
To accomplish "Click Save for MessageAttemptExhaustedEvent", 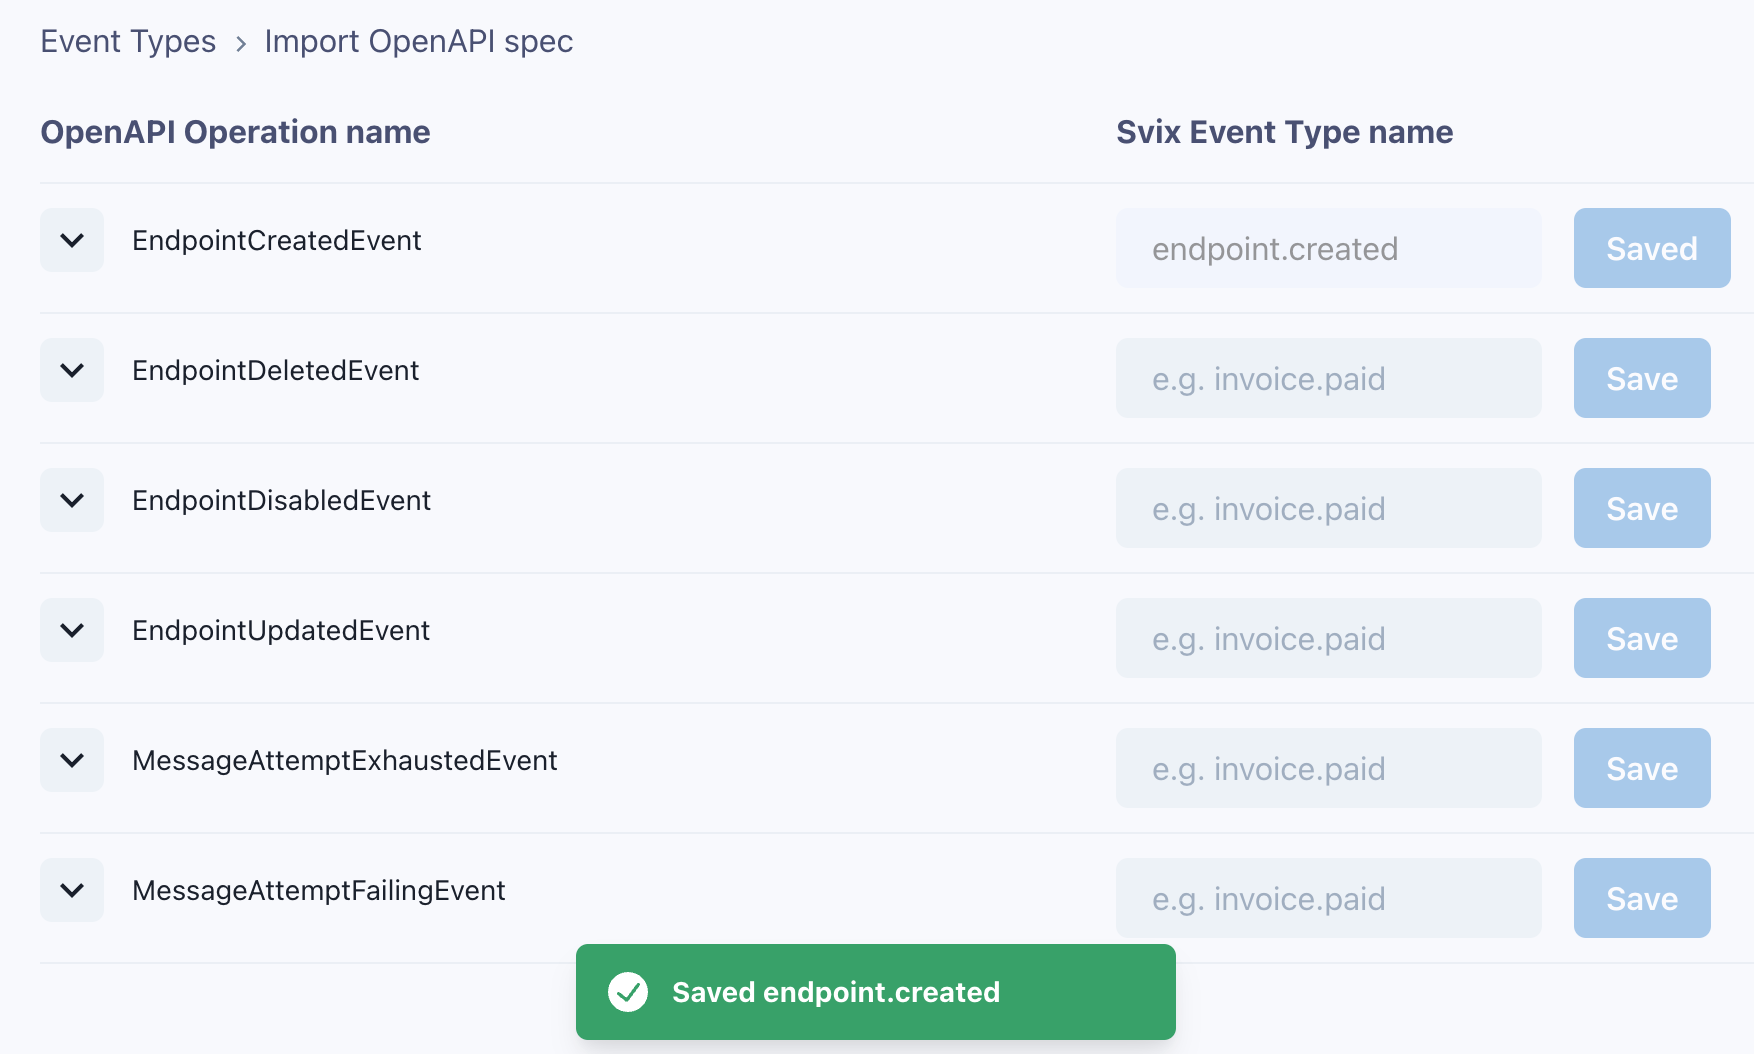I will [1641, 768].
